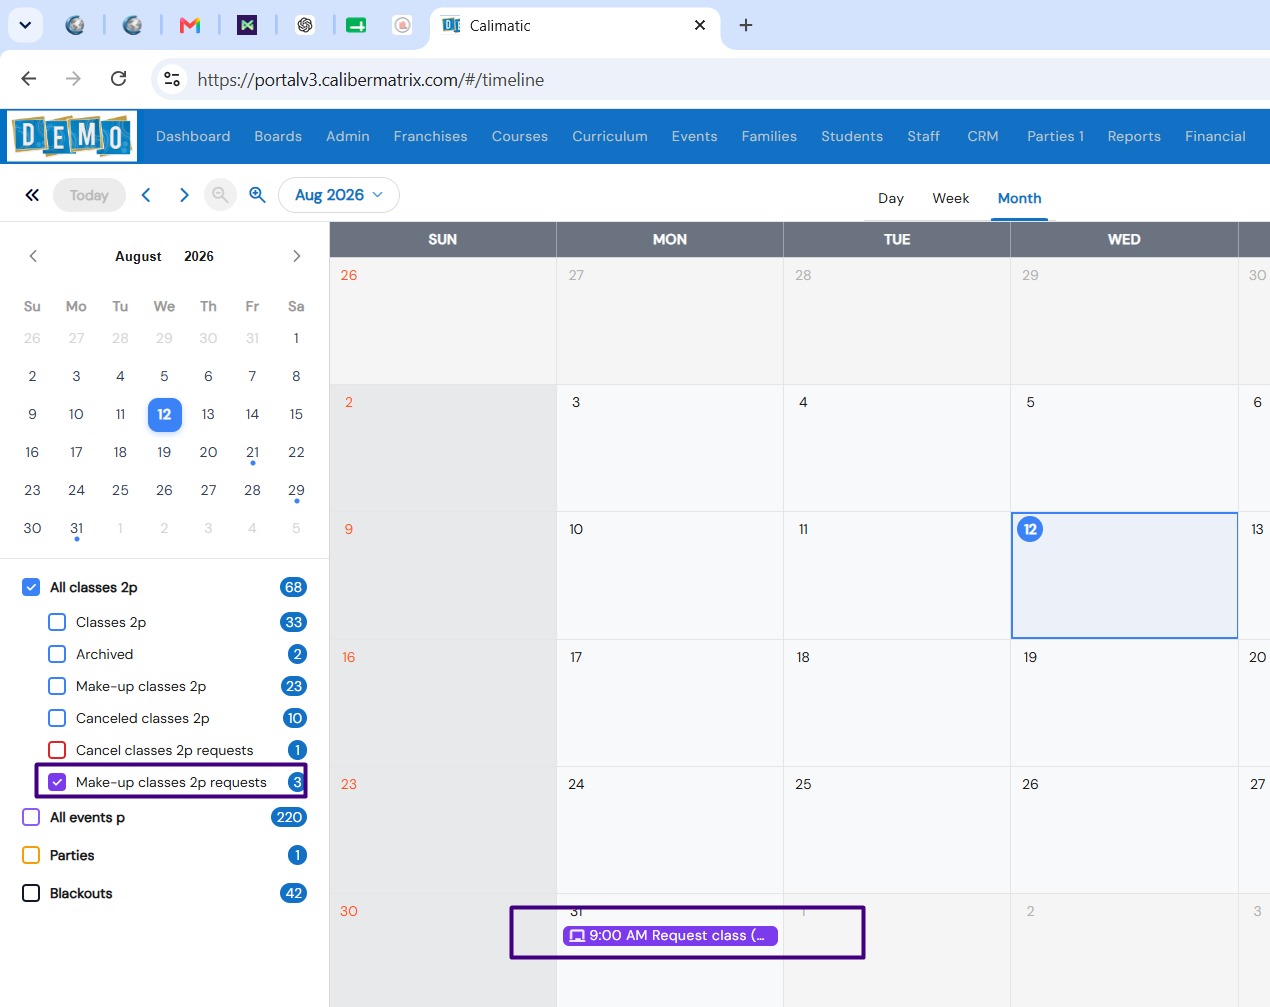Open the Aug 2026 month dropdown
This screenshot has height=1007, width=1270.
(x=339, y=195)
